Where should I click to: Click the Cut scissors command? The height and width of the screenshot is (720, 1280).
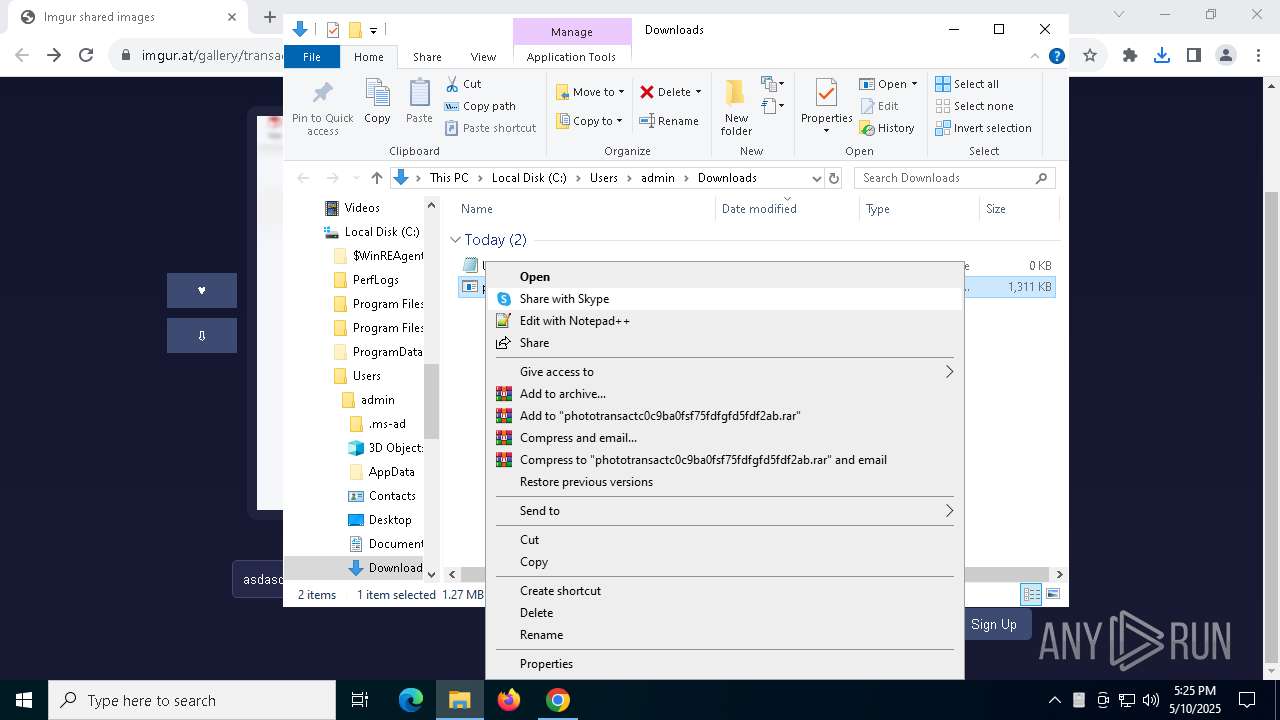(463, 84)
